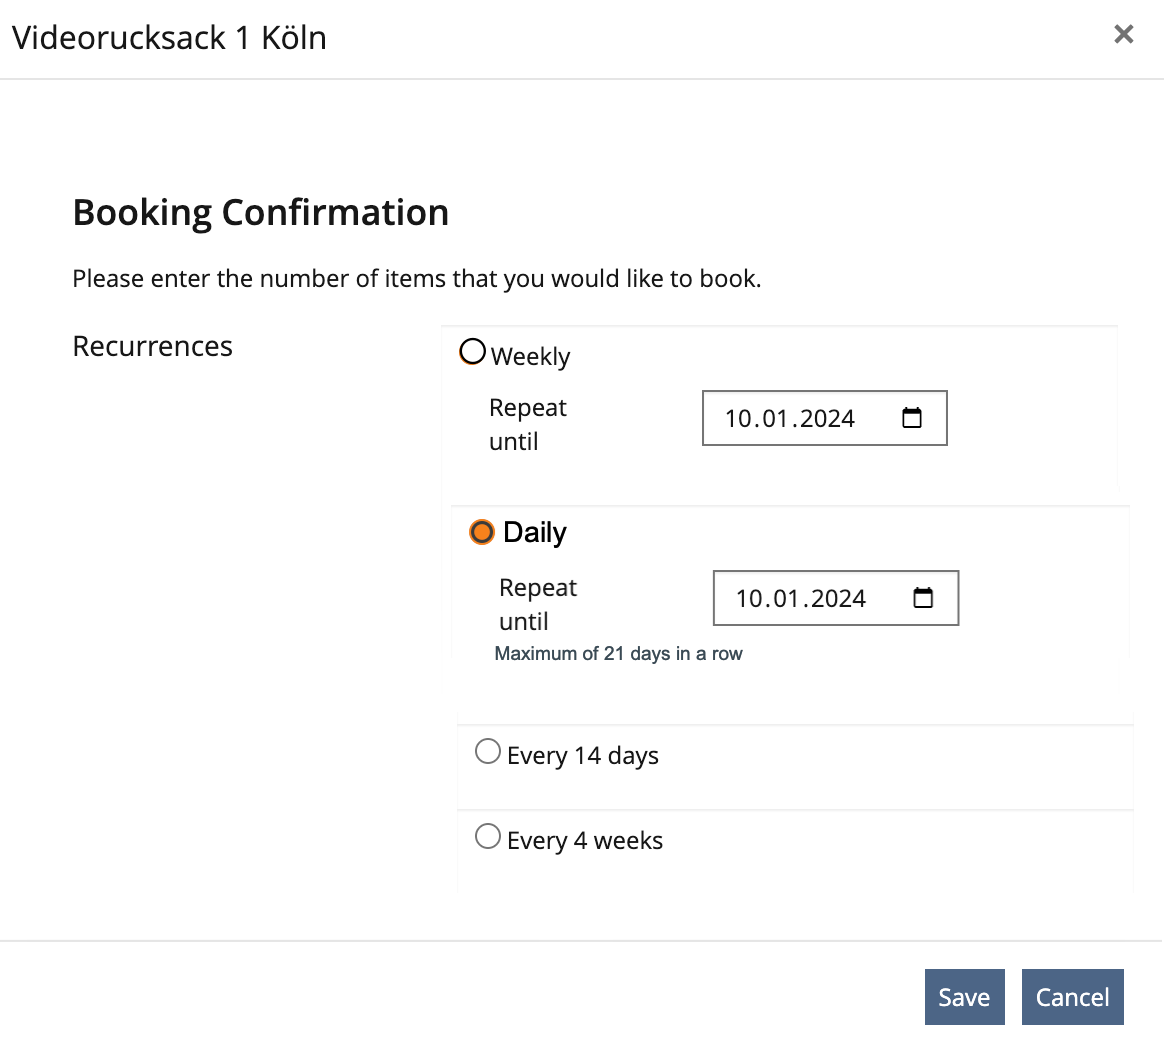
Task: Choose the Every 4 weeks radio button
Action: coord(488,836)
